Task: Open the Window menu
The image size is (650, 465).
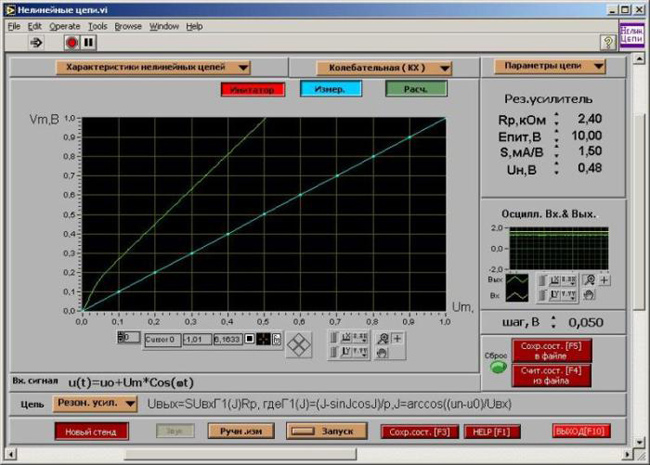Action: 164,26
